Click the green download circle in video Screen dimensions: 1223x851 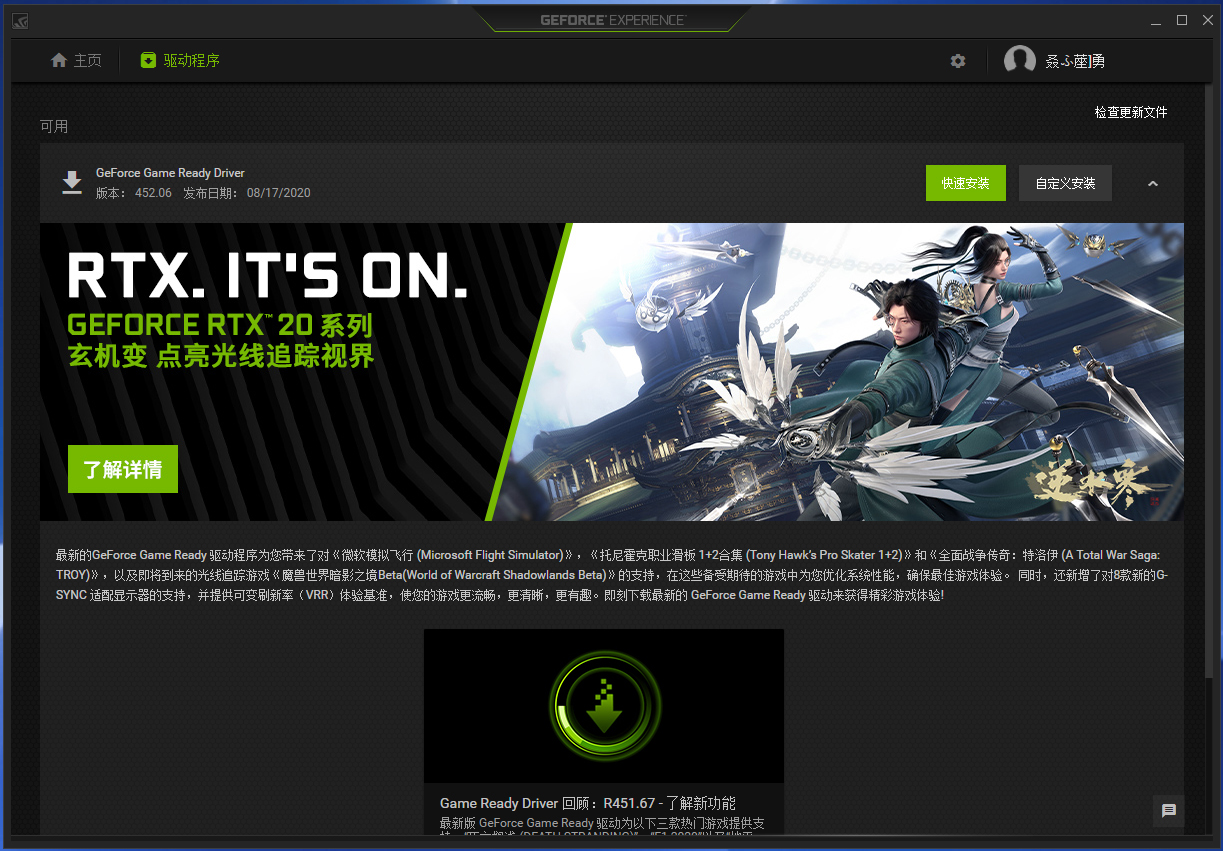[604, 705]
